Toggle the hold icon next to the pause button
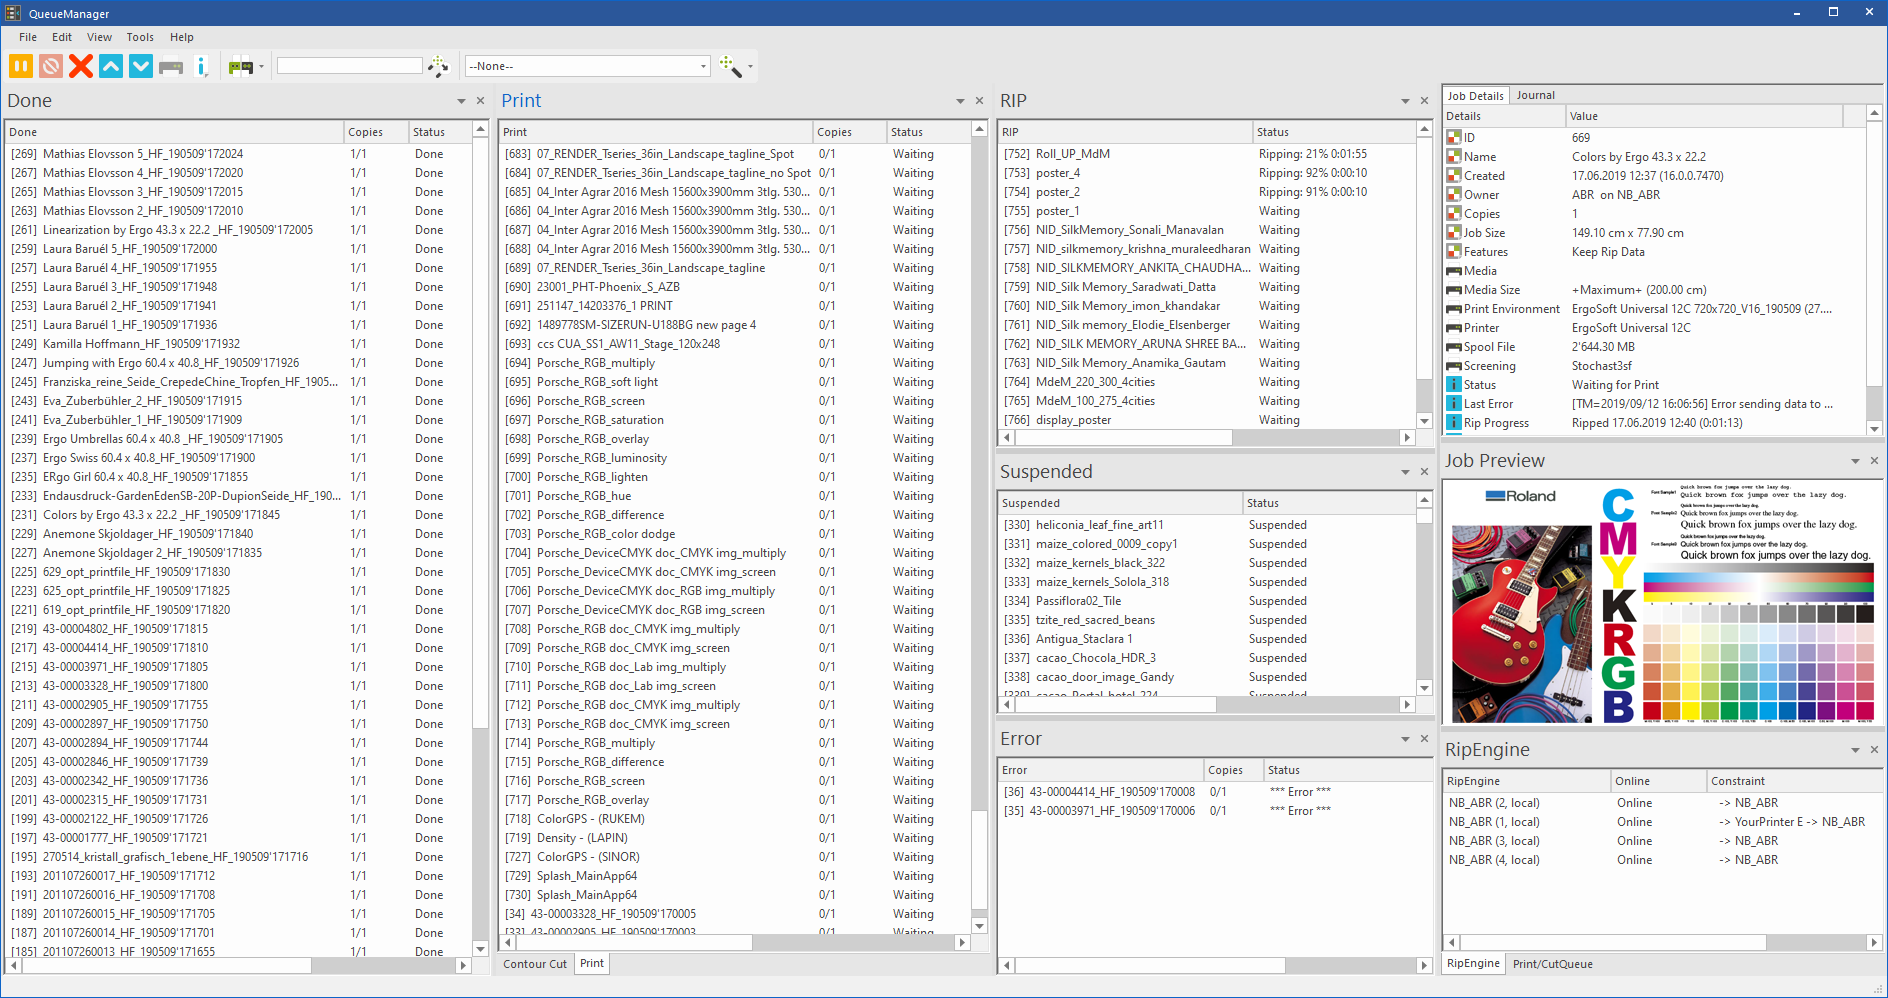Image resolution: width=1888 pixels, height=998 pixels. 50,66
